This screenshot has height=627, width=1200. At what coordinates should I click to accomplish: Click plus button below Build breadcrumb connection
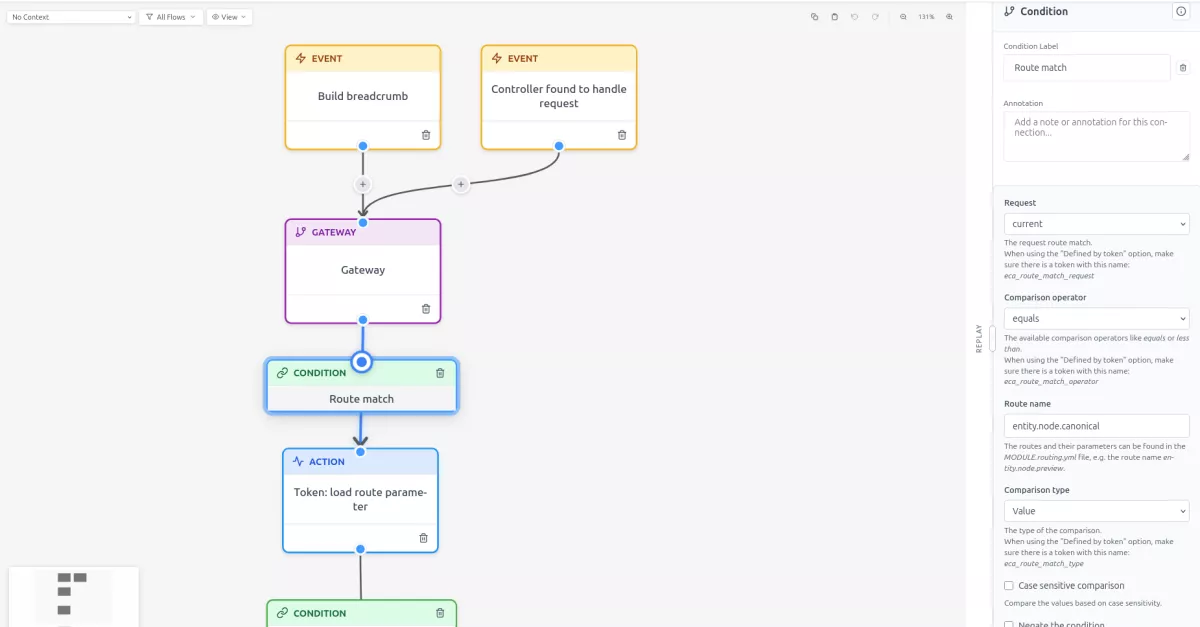coord(362,184)
